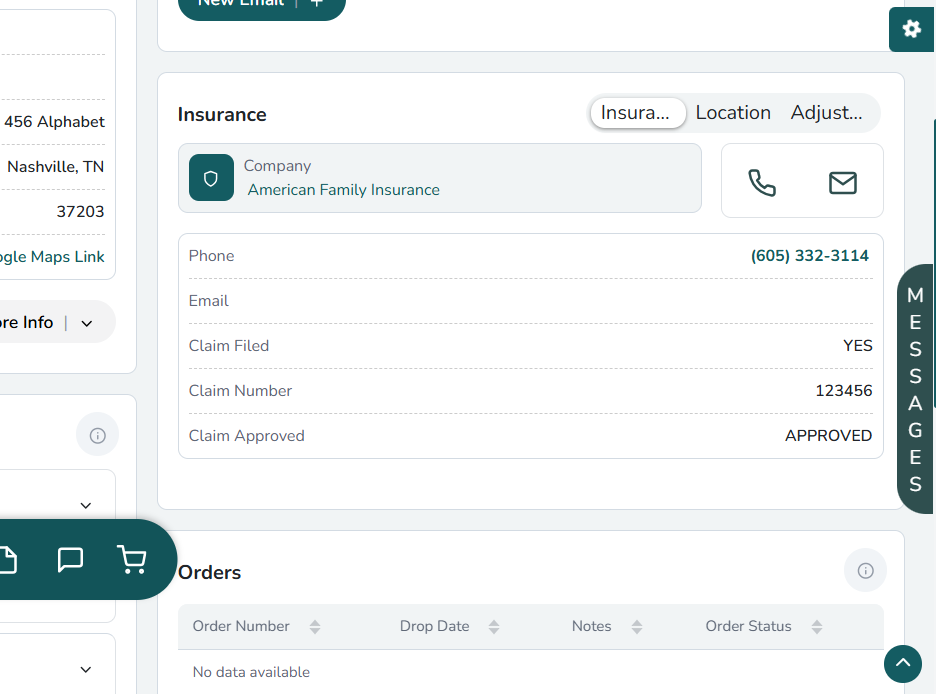Viewport: 936px width, 694px height.
Task: Click the shield icon beside Company
Action: (211, 178)
